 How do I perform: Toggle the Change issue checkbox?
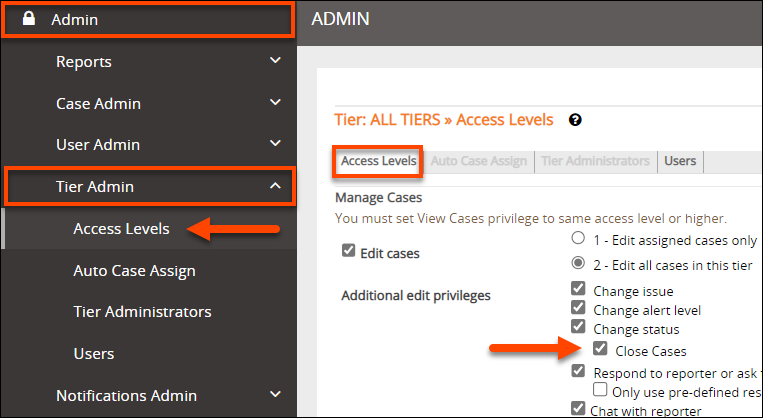578,289
